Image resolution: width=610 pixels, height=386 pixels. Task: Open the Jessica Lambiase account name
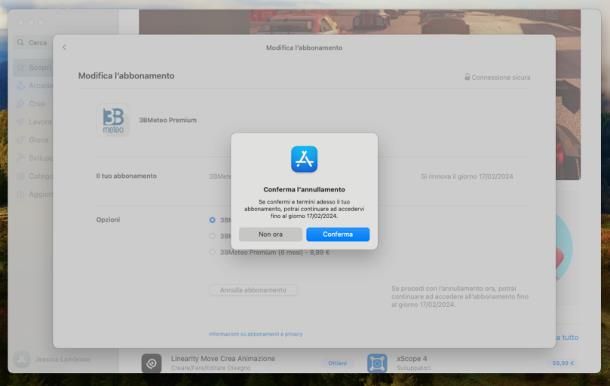coord(63,359)
